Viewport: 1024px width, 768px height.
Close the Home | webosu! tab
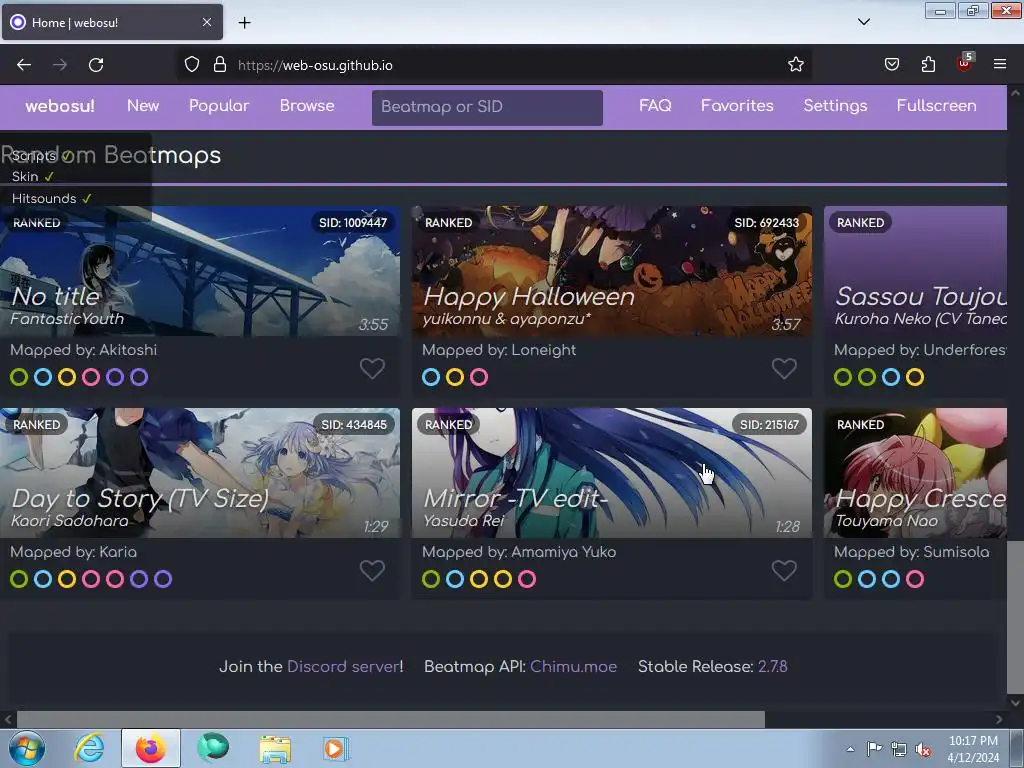point(206,22)
